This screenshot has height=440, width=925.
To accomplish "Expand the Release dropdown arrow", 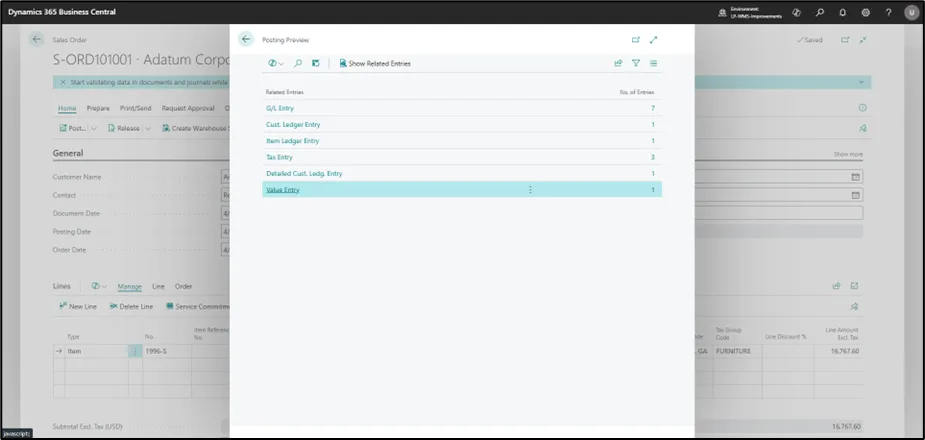I will tap(147, 128).
